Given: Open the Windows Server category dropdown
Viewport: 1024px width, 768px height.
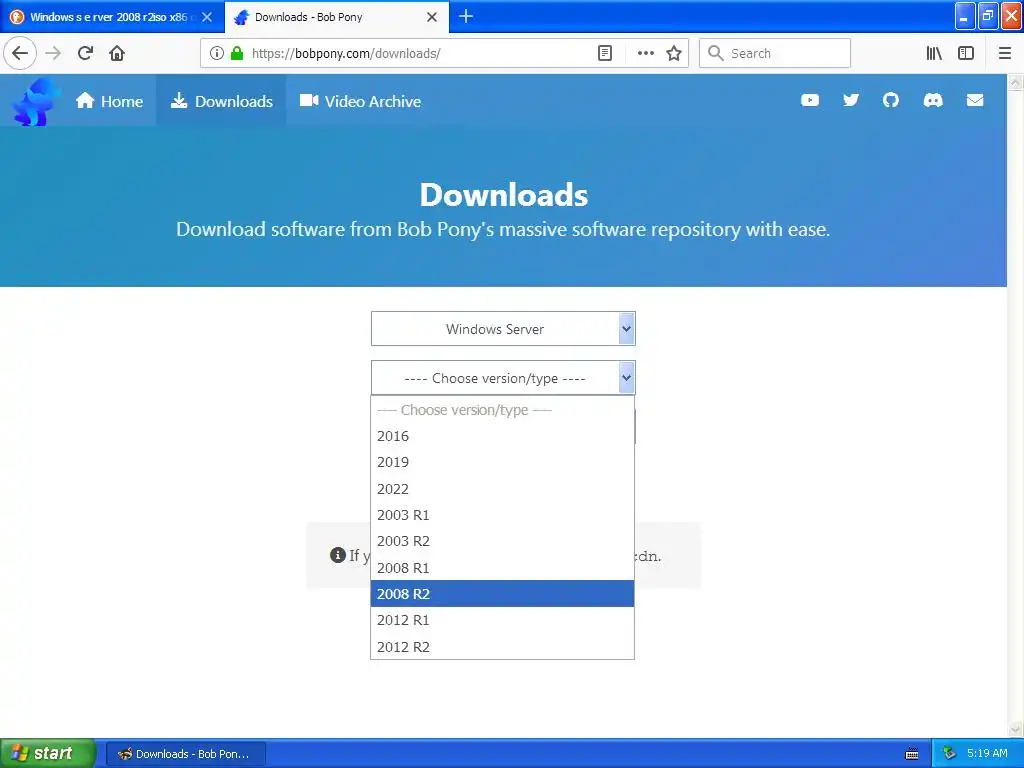Looking at the screenshot, I should [503, 328].
